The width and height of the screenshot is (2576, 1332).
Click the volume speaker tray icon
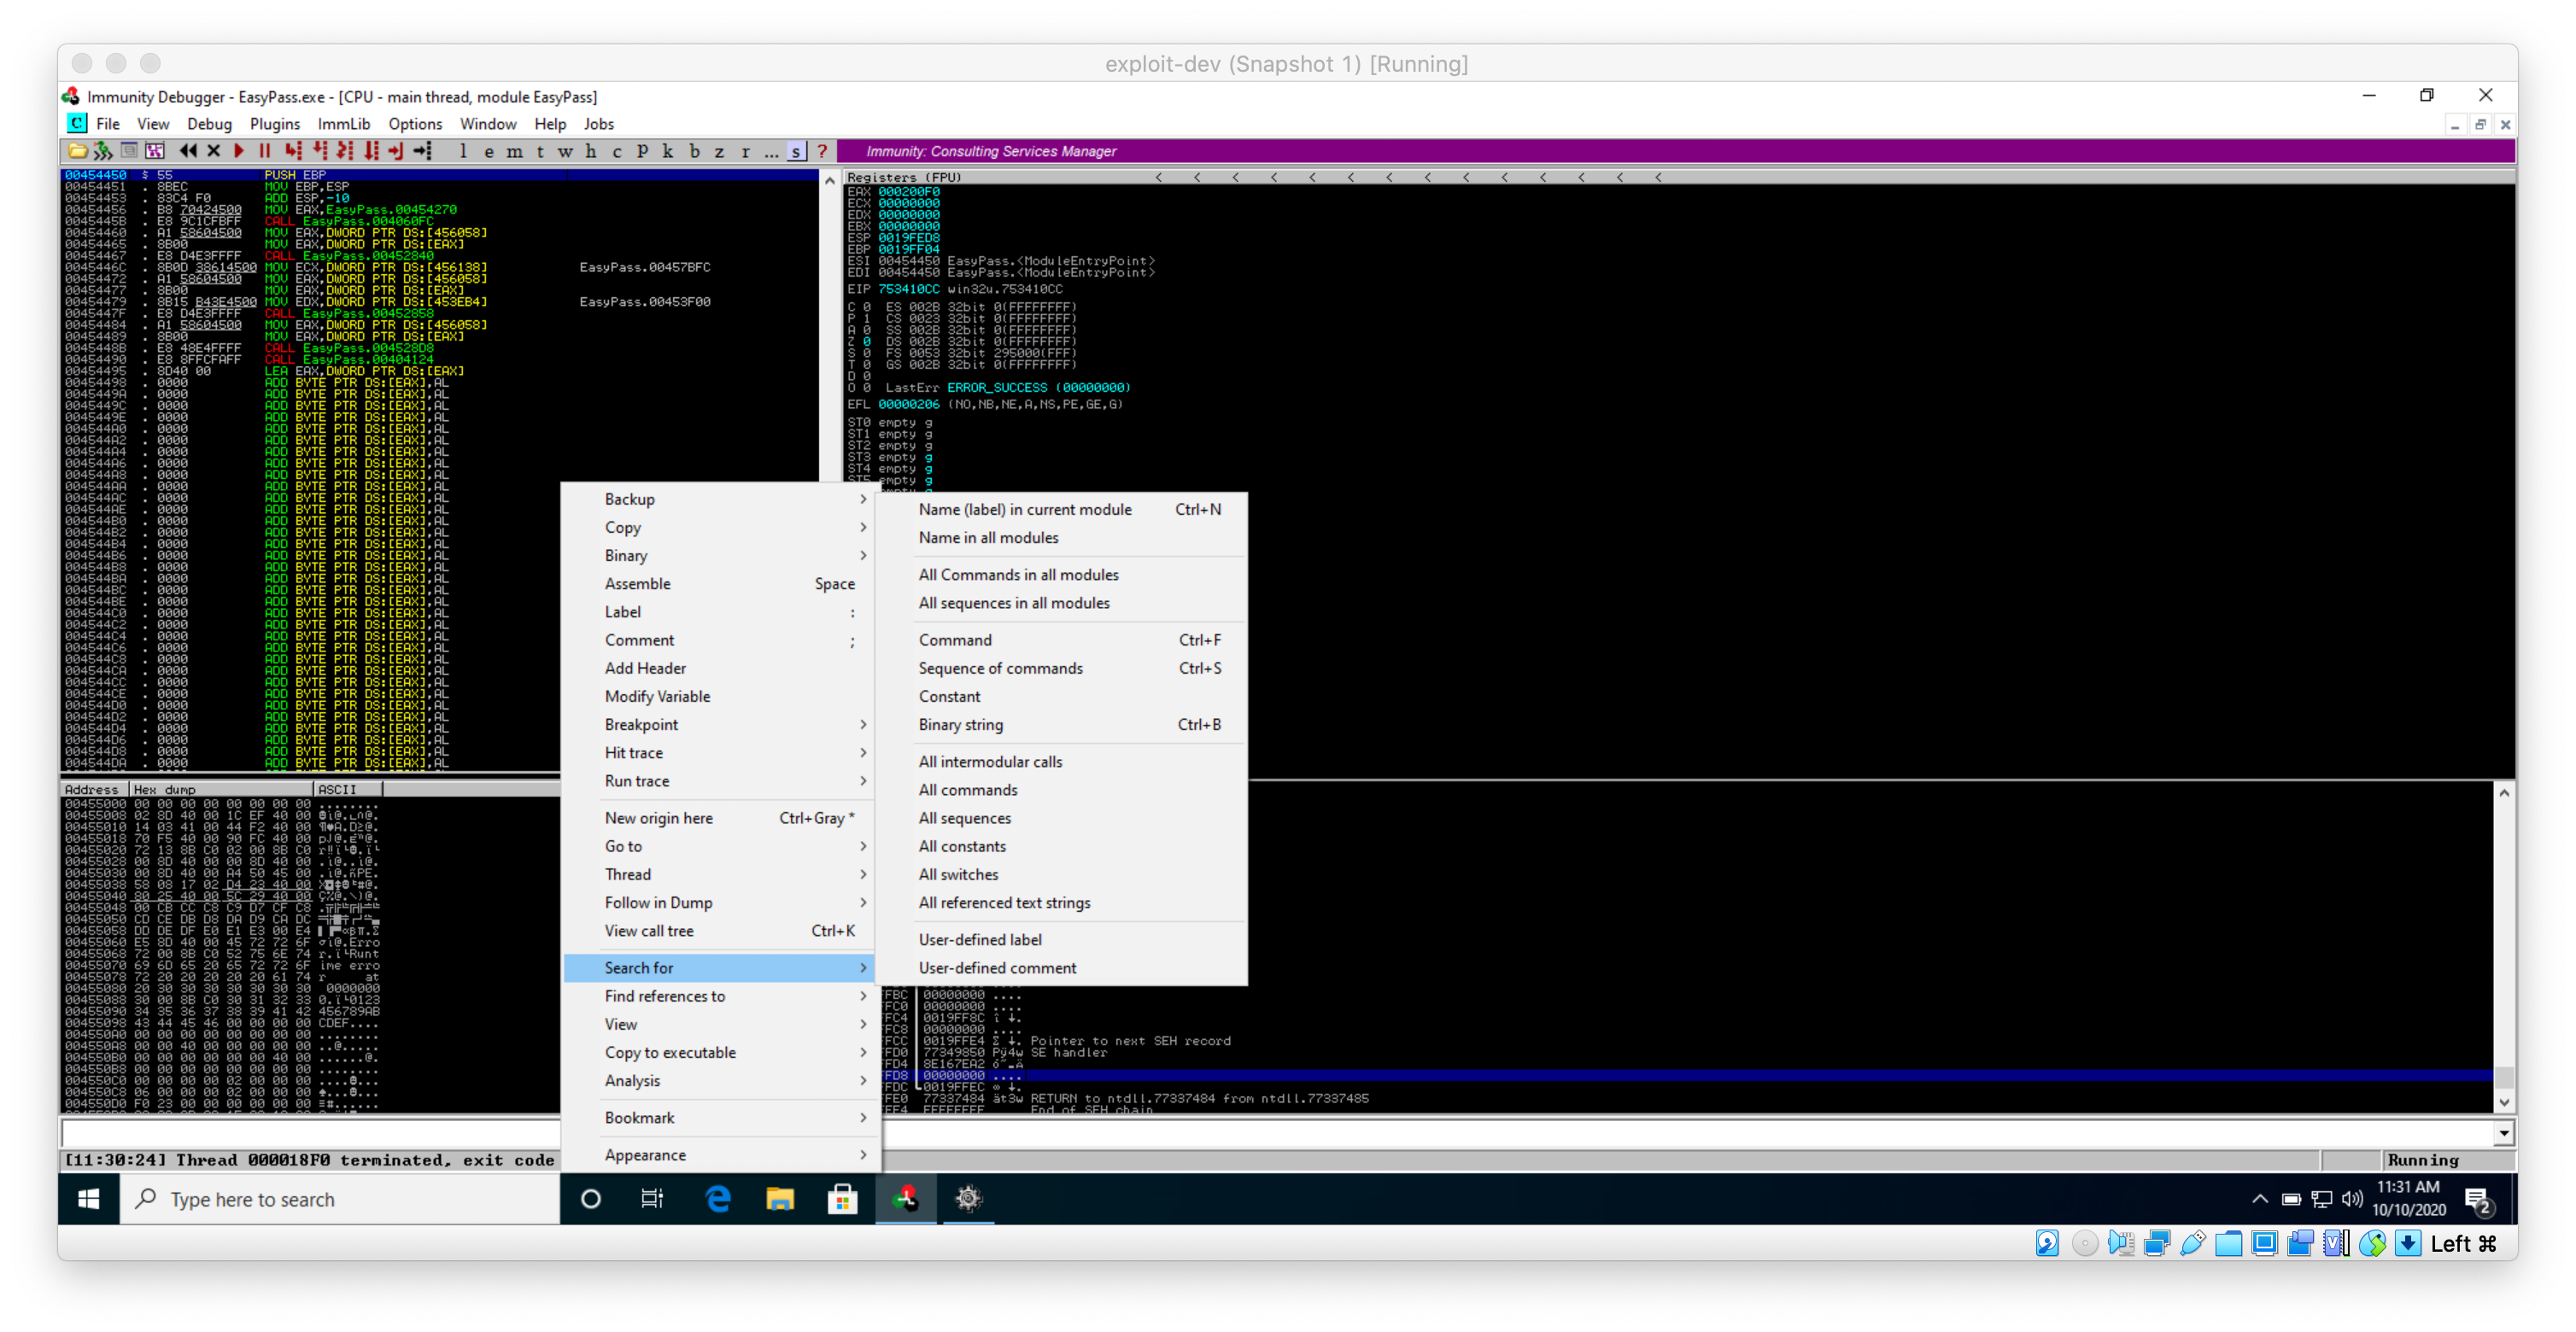coord(2352,1198)
